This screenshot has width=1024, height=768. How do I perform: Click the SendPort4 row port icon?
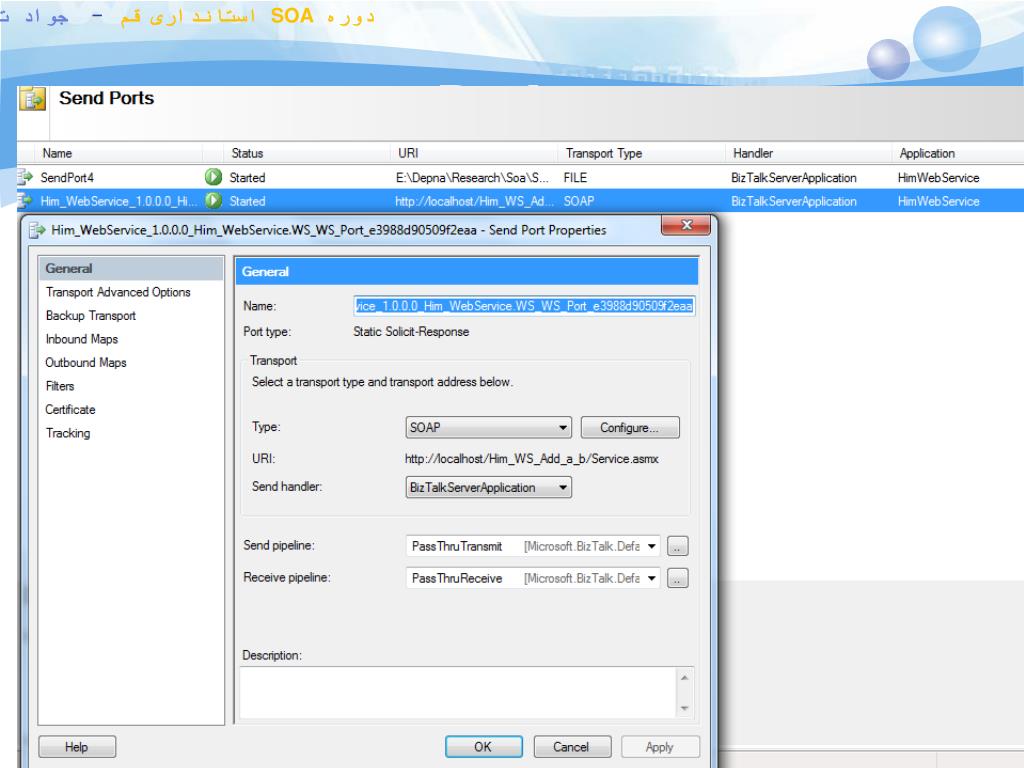click(25, 177)
